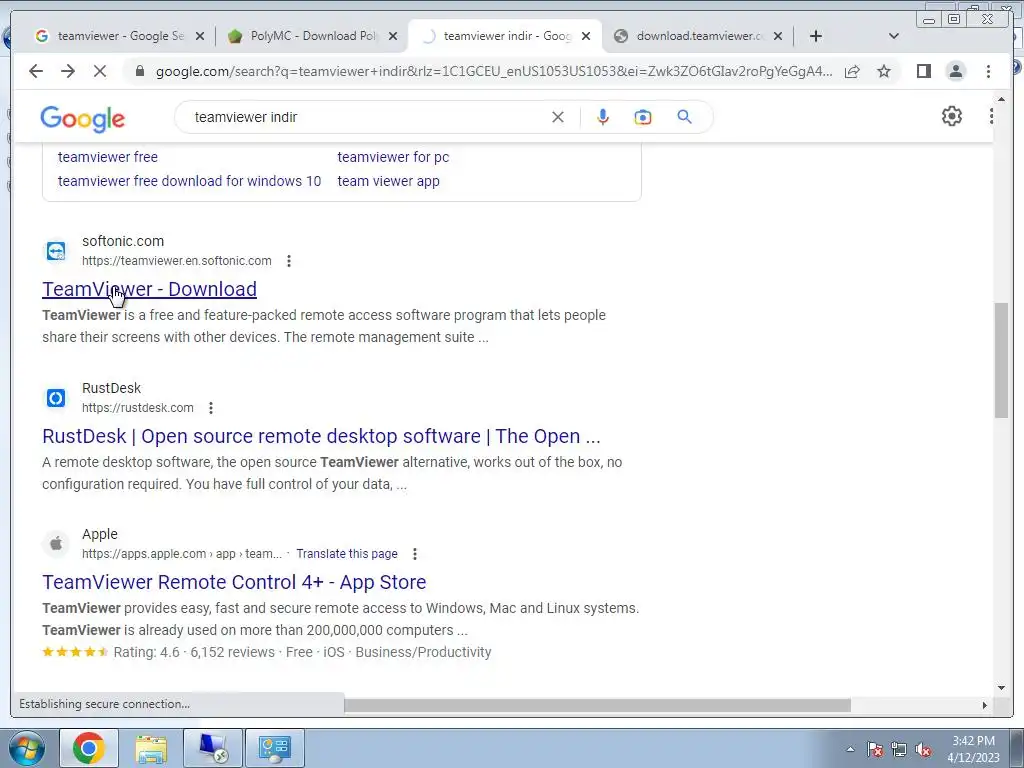The height and width of the screenshot is (768, 1024).
Task: Click muted volume tray icon
Action: click(x=923, y=750)
